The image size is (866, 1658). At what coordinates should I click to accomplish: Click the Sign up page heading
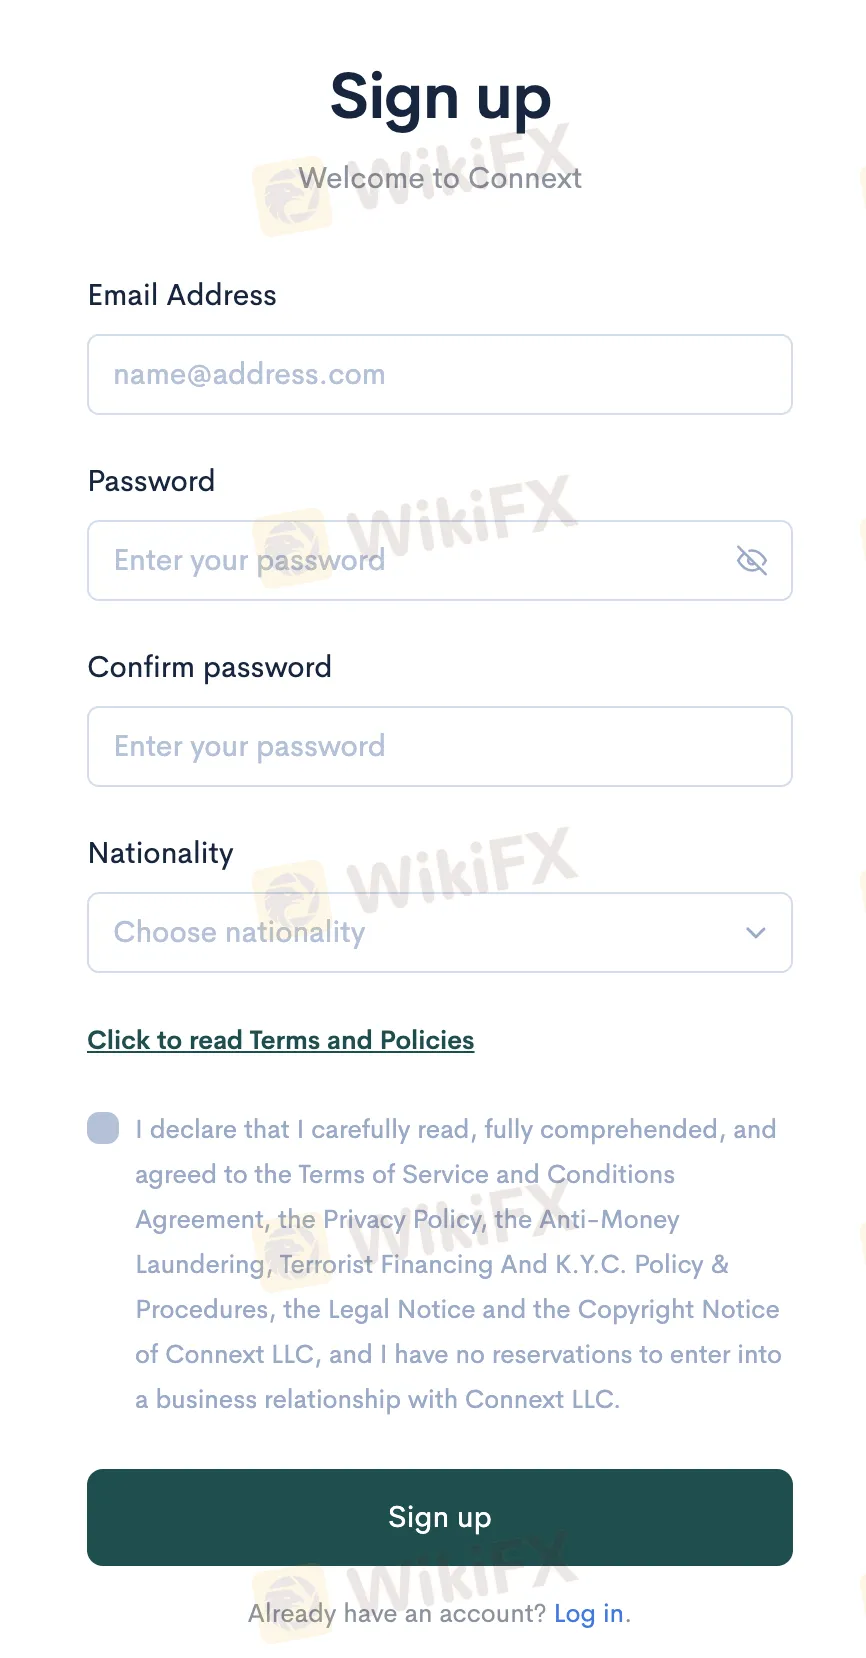click(440, 98)
